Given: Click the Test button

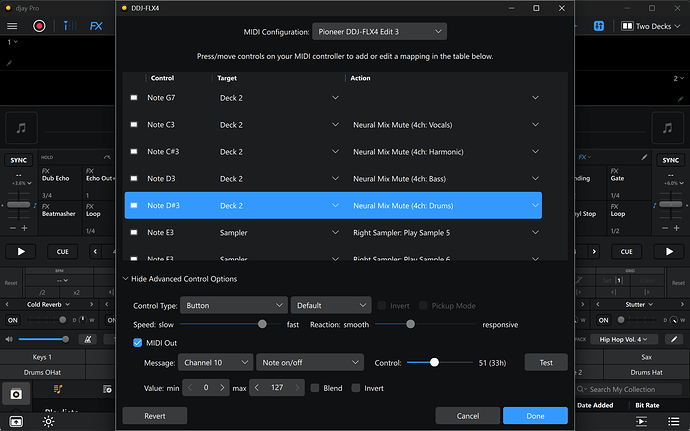Looking at the screenshot, I should [x=546, y=362].
